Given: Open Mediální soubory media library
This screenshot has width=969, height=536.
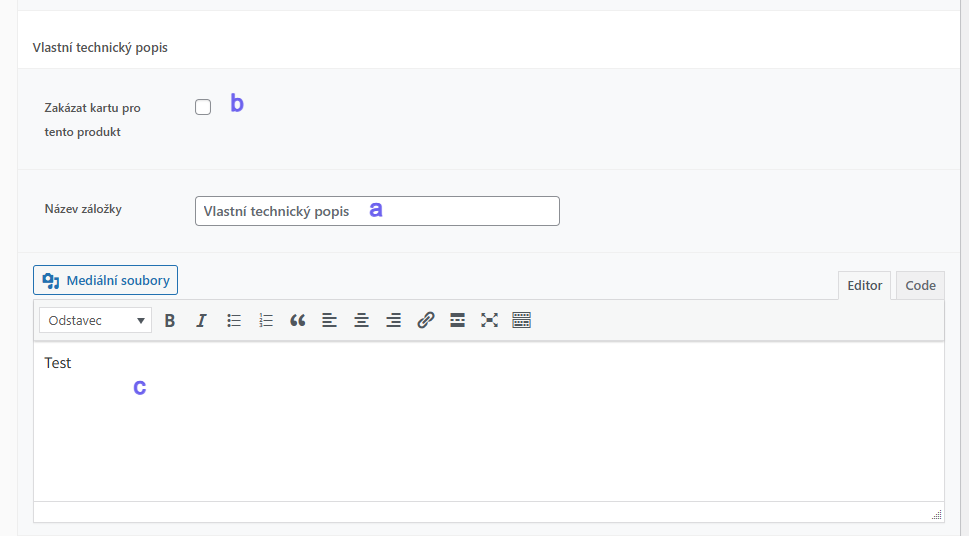Looking at the screenshot, I should click(106, 280).
